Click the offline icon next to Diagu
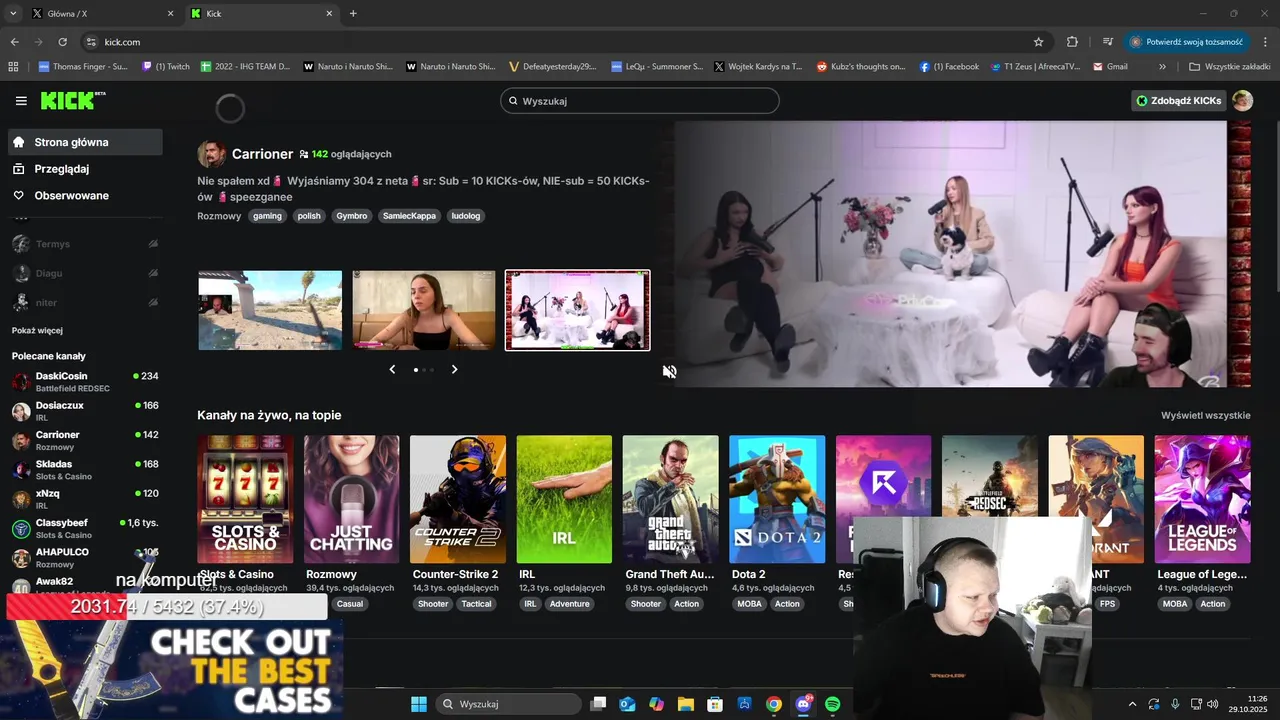Screen dimensions: 1280x720 point(153,273)
